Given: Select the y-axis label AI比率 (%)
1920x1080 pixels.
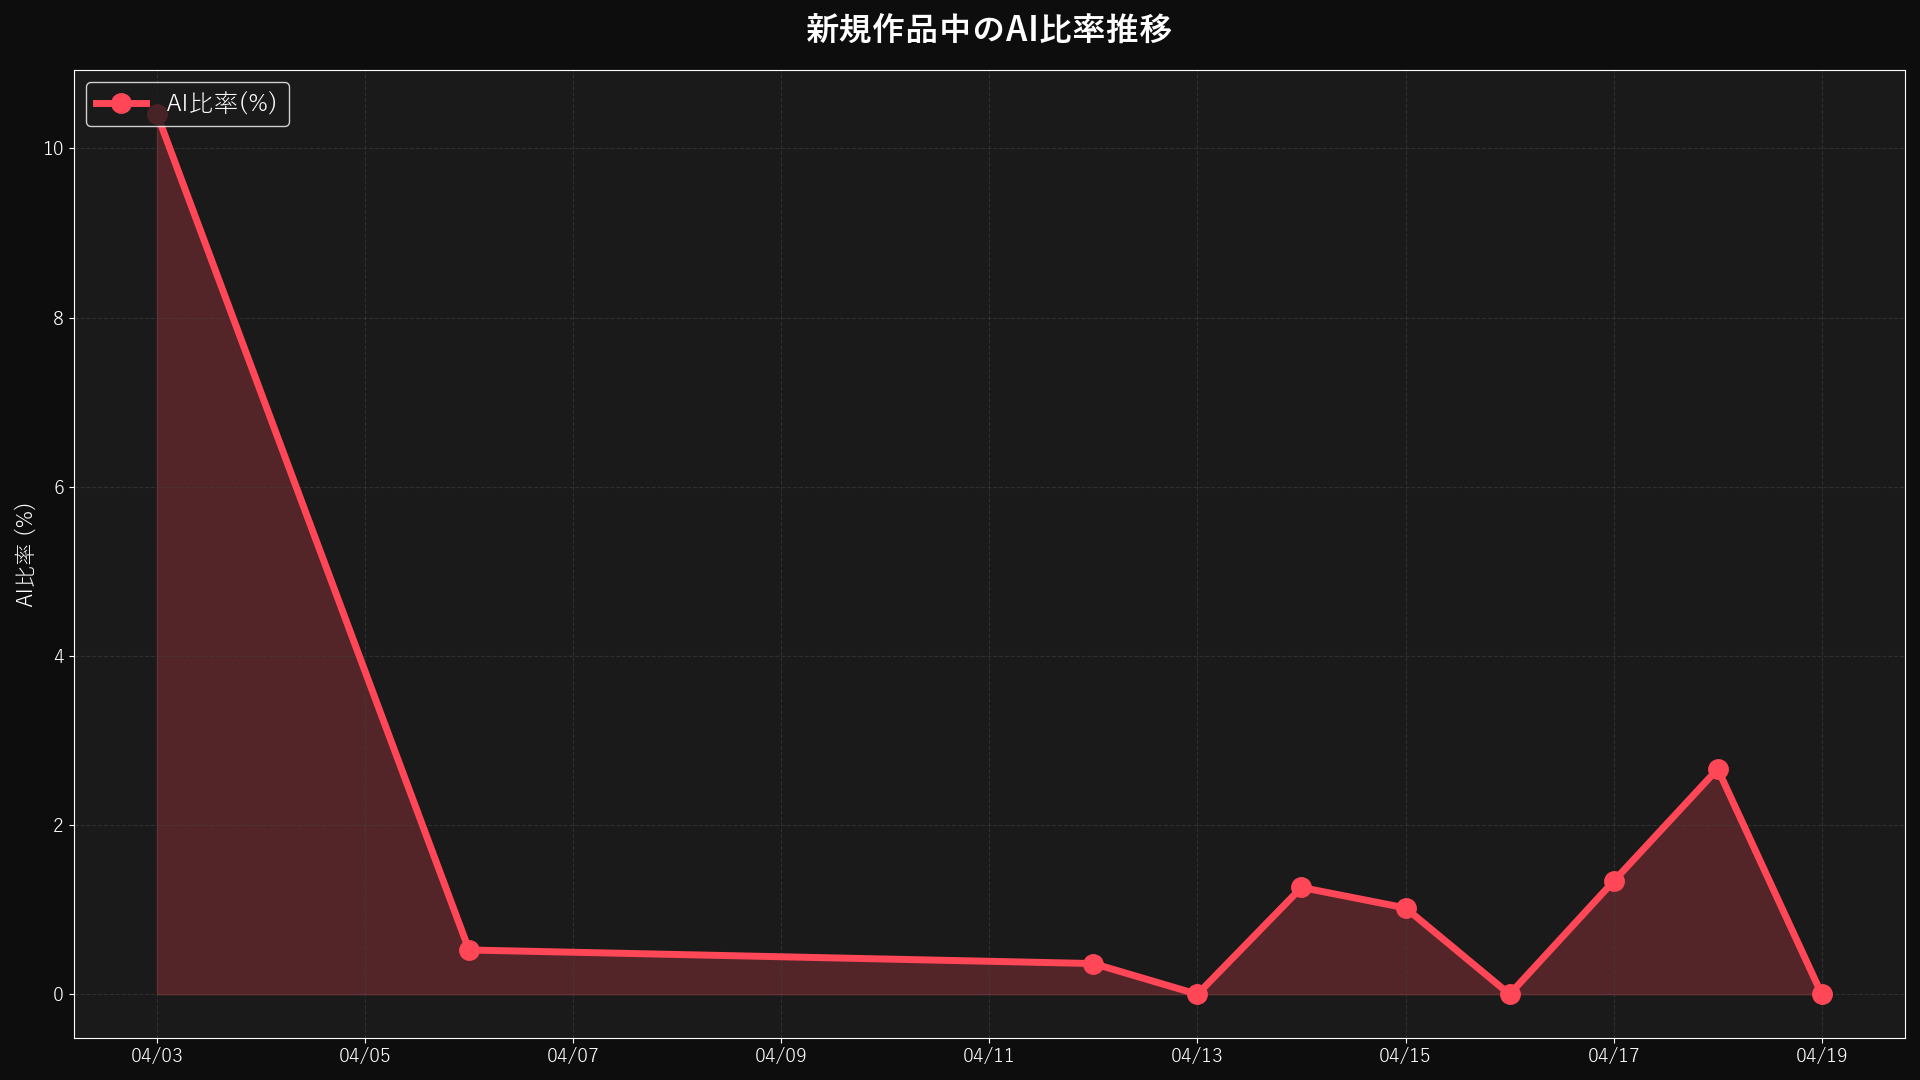Looking at the screenshot, I should [x=24, y=552].
